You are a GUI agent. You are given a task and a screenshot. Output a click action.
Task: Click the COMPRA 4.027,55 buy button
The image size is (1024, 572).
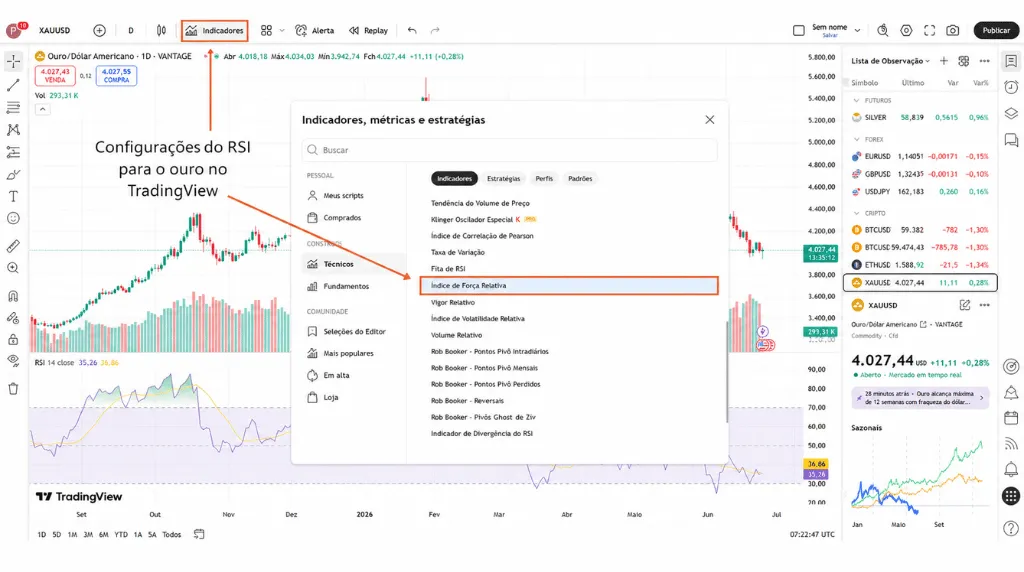(x=116, y=76)
